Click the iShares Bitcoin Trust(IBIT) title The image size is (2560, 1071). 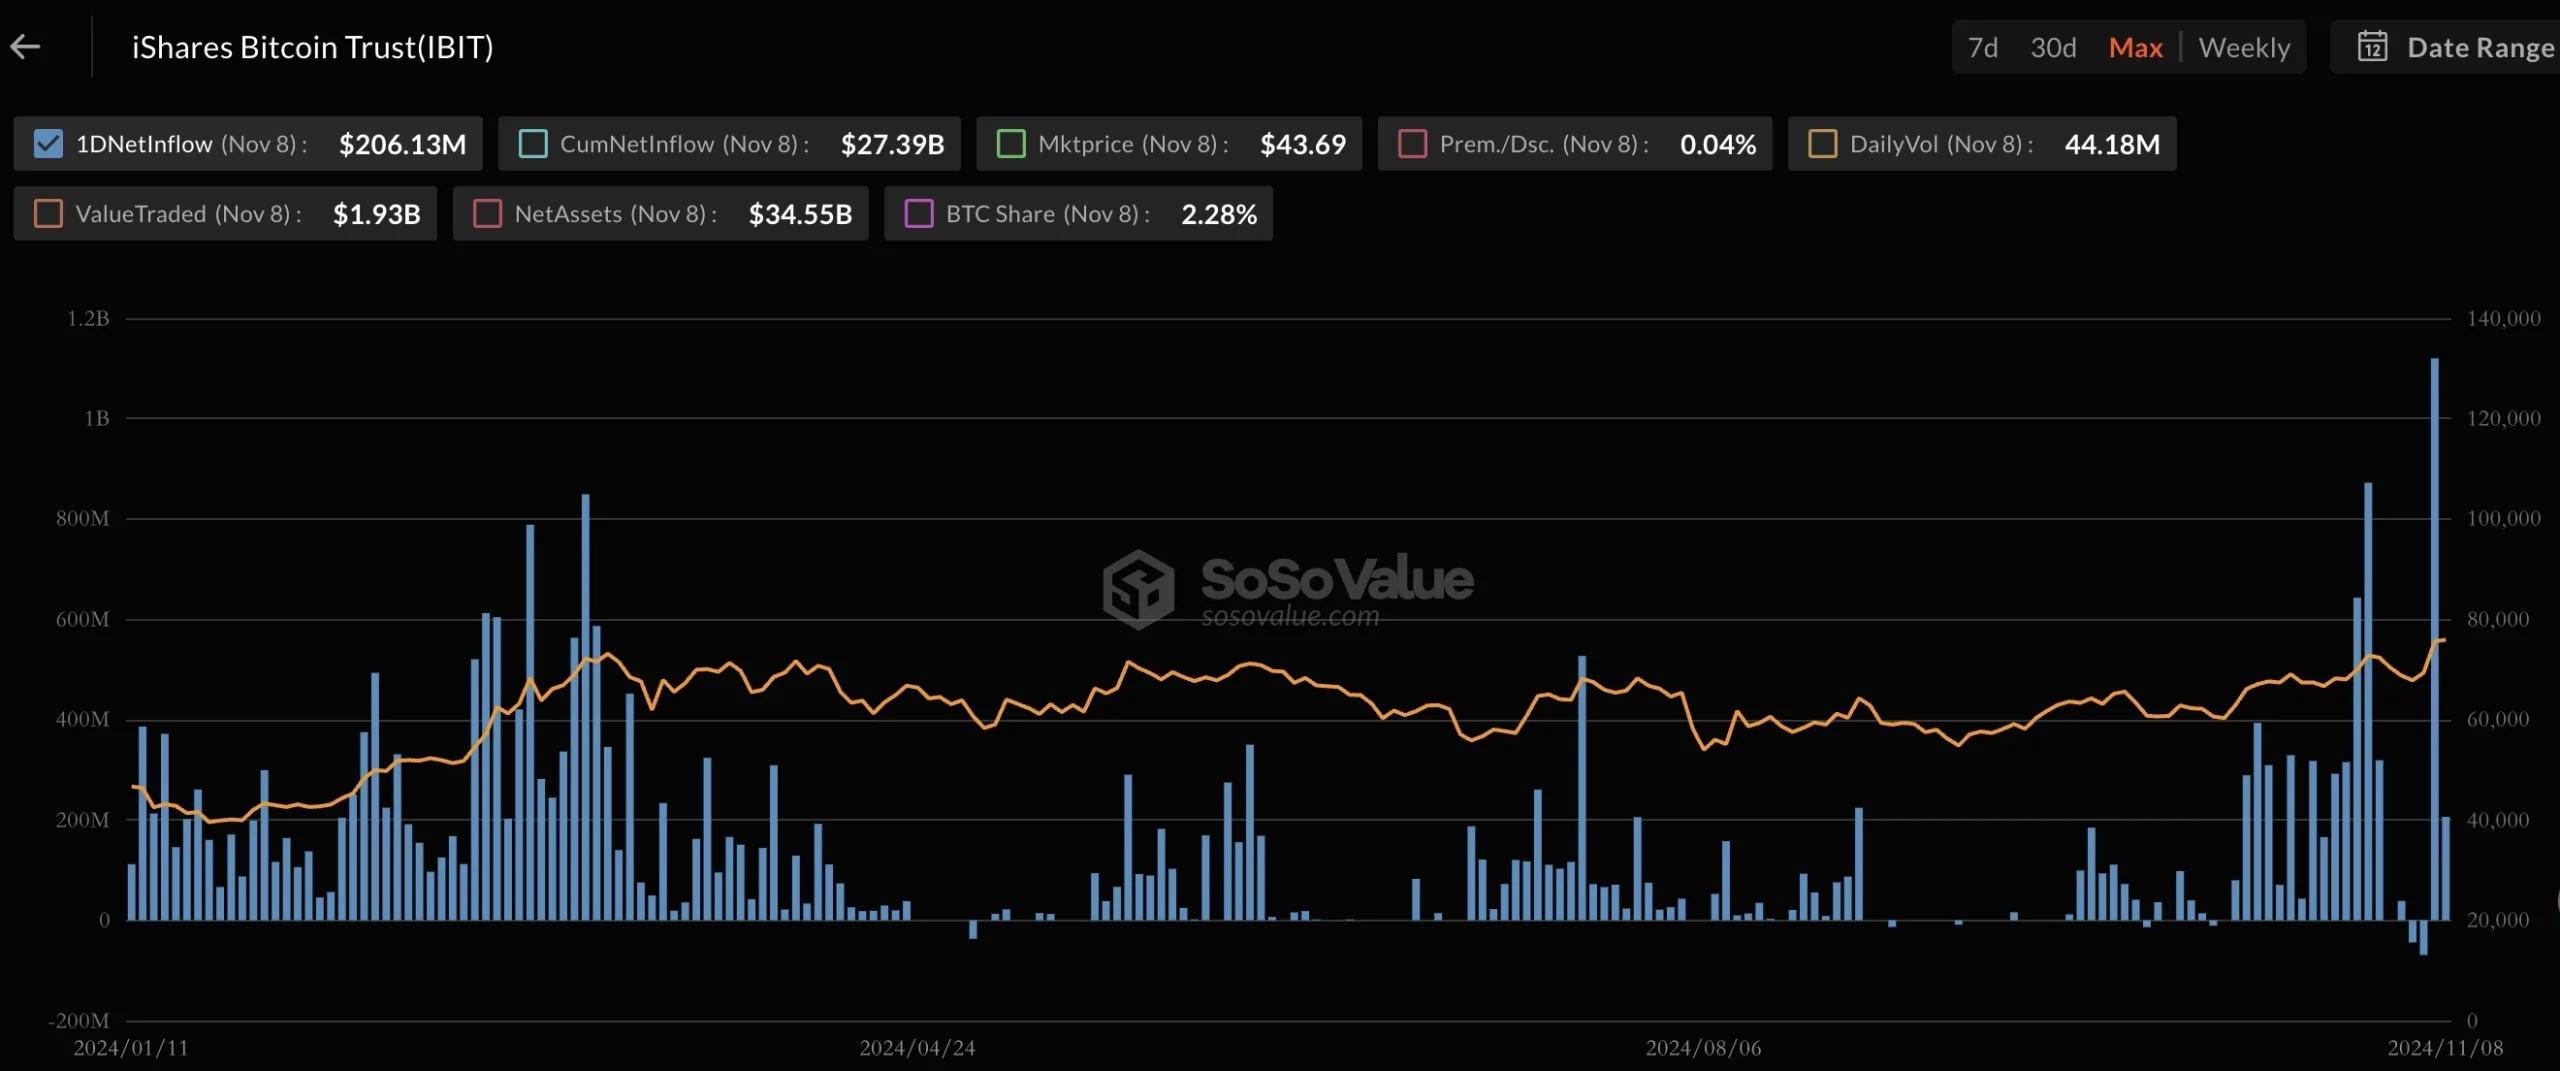[x=312, y=47]
